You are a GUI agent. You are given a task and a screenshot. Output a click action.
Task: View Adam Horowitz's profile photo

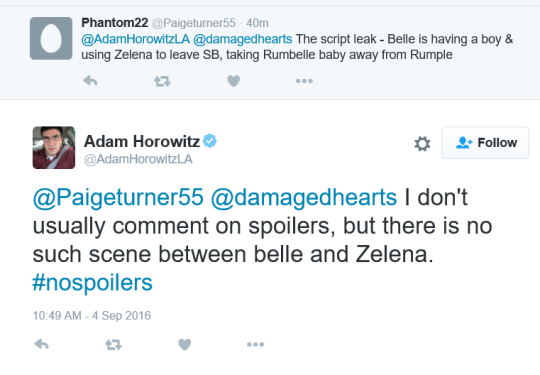point(54,147)
